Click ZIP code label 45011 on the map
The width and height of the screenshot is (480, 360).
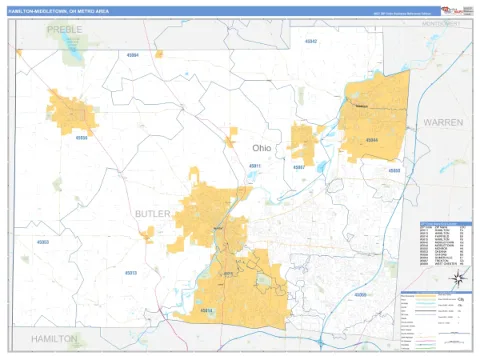255,166
